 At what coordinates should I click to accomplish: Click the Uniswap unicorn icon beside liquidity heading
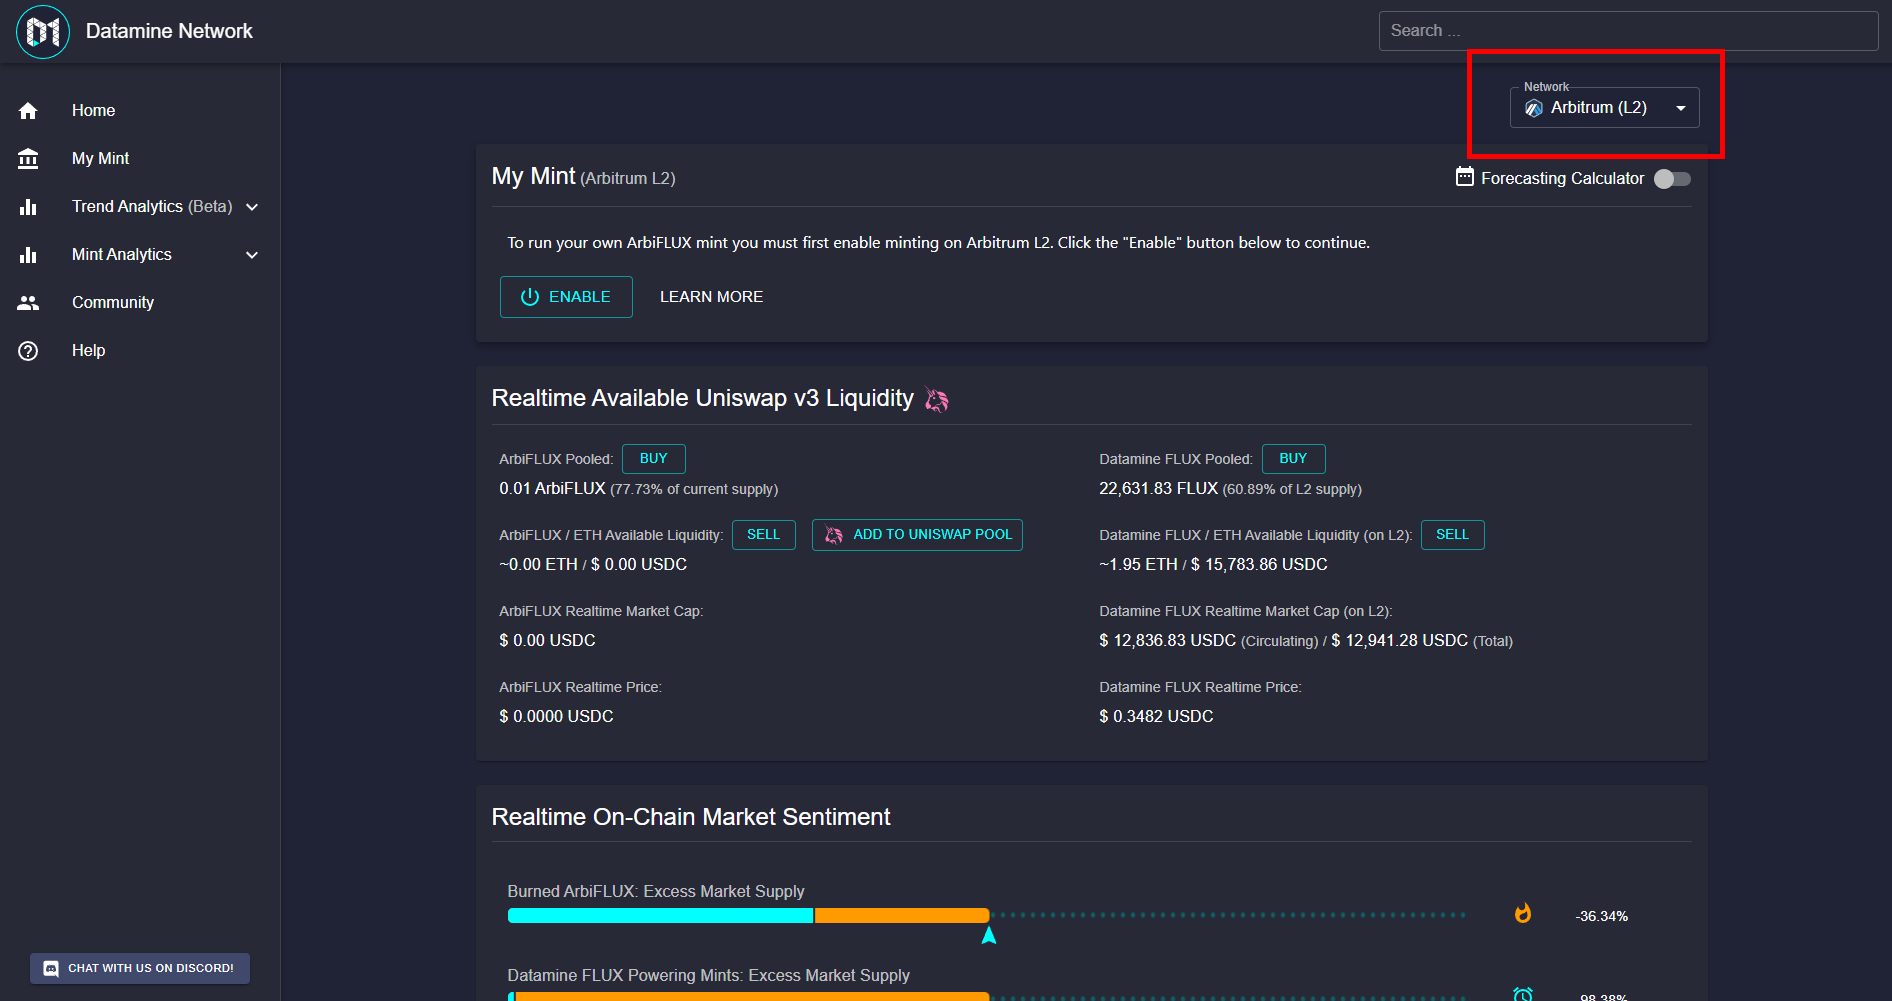(x=937, y=400)
